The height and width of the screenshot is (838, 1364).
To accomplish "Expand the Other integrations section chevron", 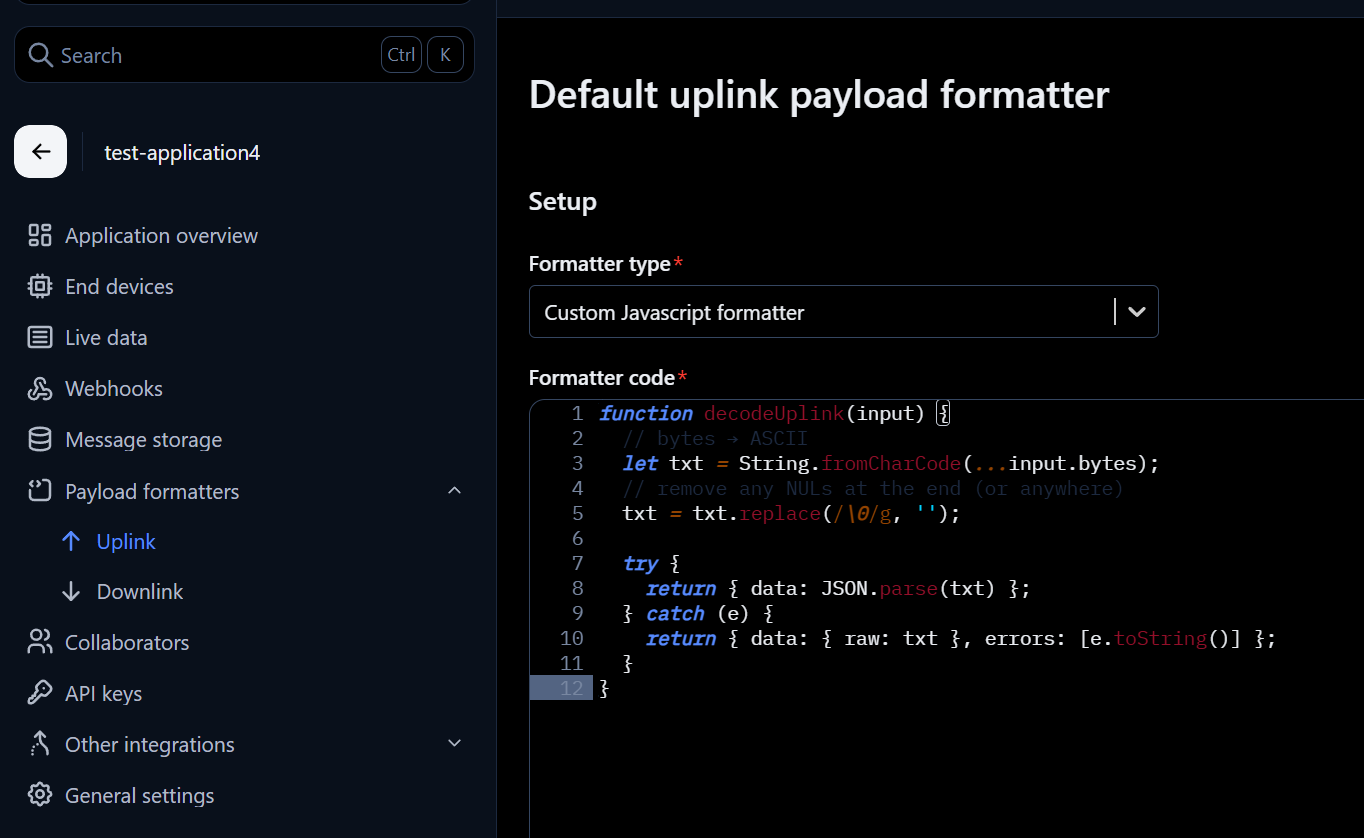I will (x=454, y=744).
